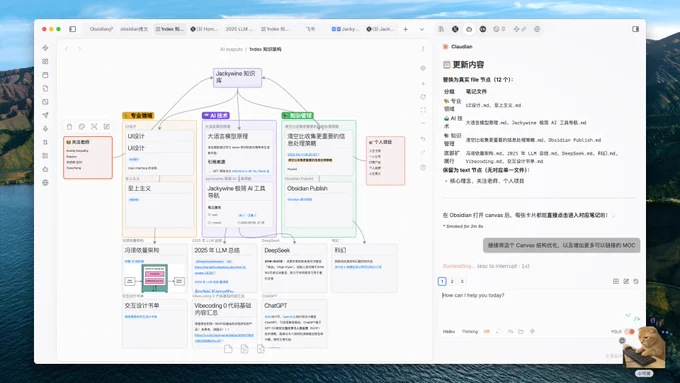Click the paper plane icon in left ribbon
This screenshot has height=383, width=680.
point(45,115)
